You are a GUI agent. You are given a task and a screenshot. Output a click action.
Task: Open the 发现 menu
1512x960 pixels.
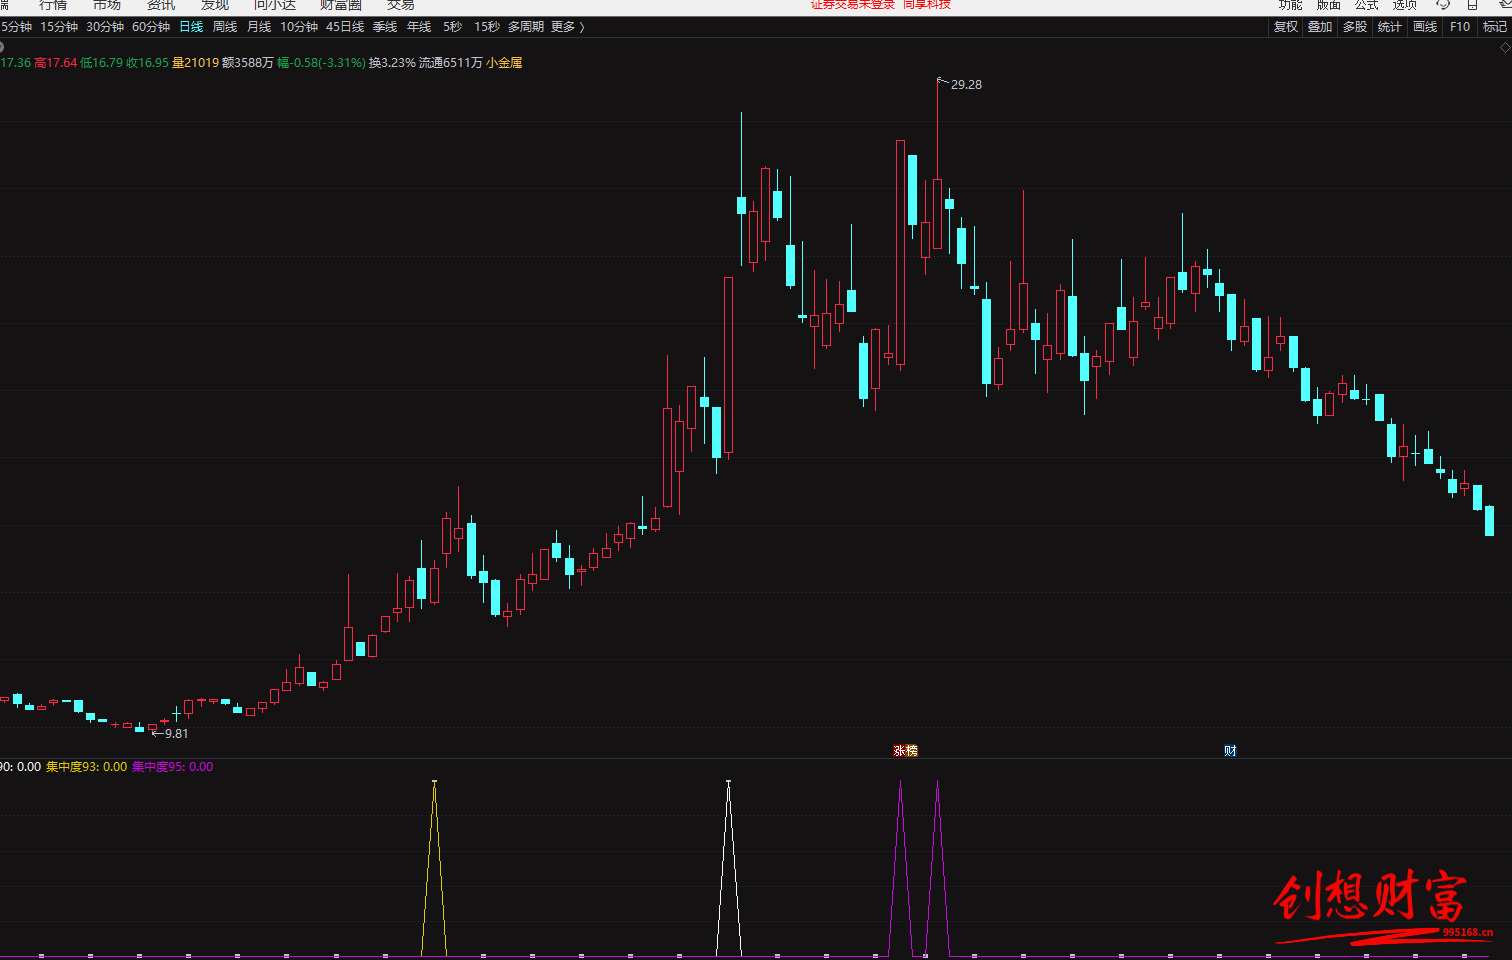(x=215, y=5)
